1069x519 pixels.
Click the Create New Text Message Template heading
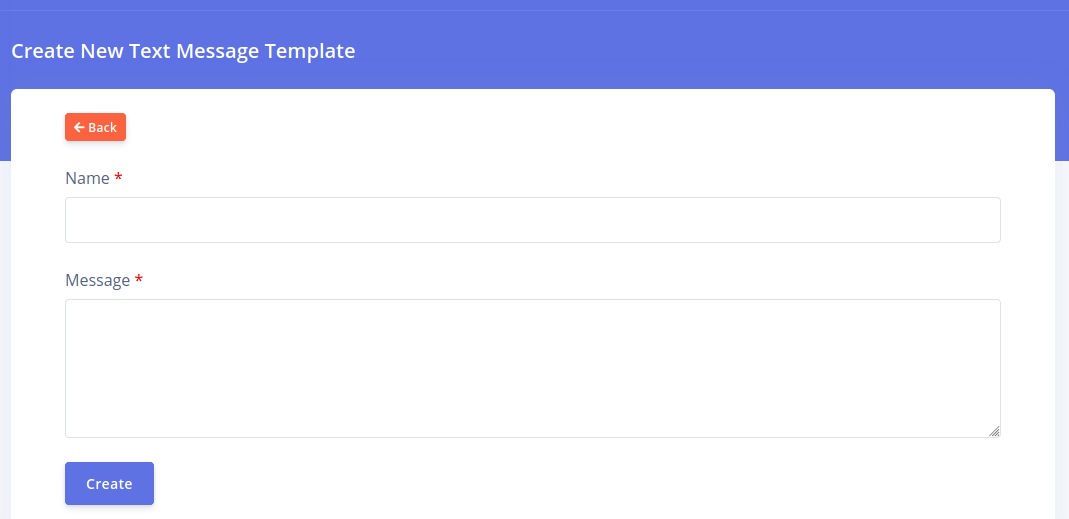pyautogui.click(x=183, y=51)
